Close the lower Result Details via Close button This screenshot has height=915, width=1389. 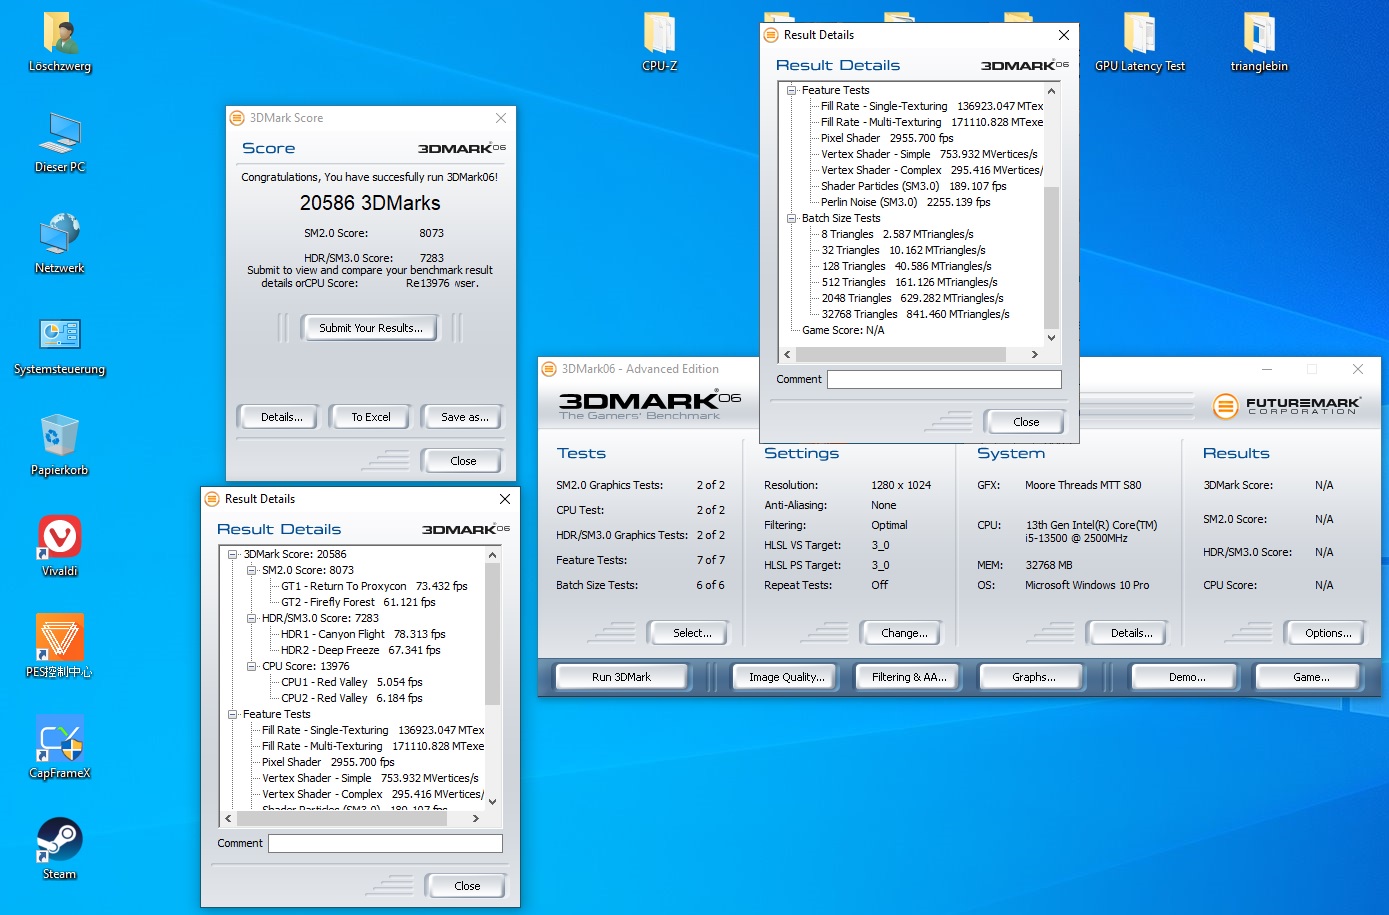(x=466, y=886)
